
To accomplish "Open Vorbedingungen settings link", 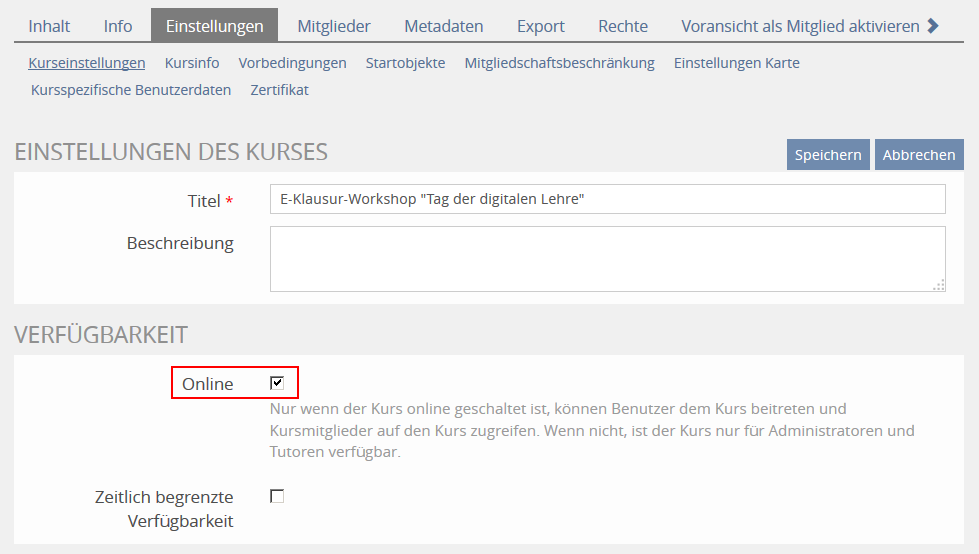I will pyautogui.click(x=292, y=63).
